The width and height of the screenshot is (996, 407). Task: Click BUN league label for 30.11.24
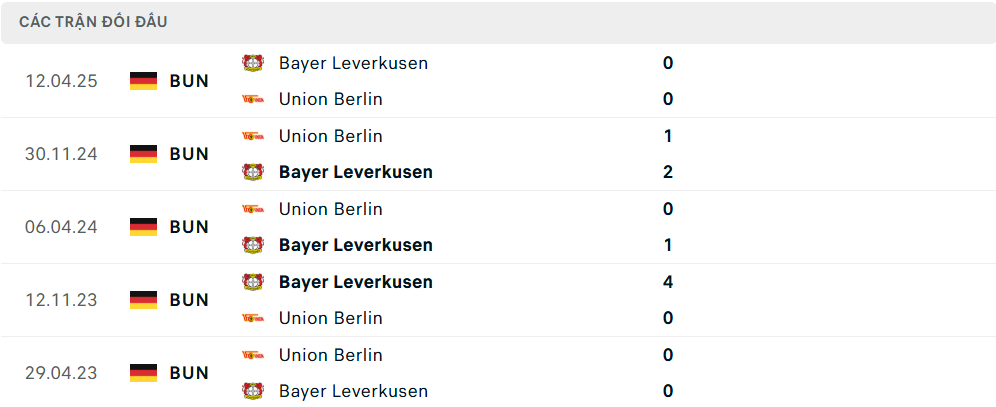click(x=189, y=154)
